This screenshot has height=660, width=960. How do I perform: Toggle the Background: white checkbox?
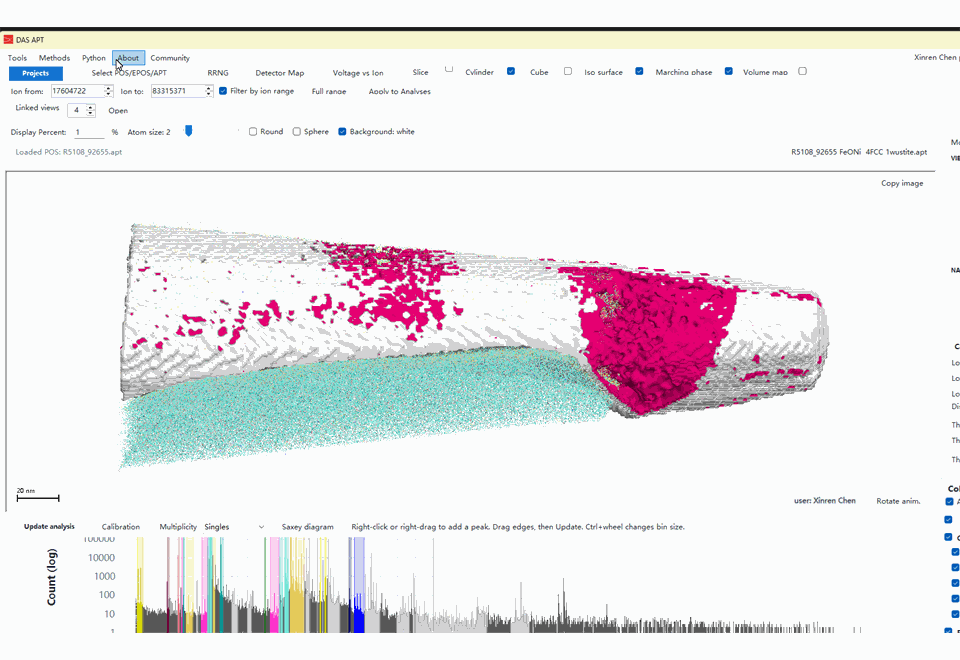tap(342, 132)
